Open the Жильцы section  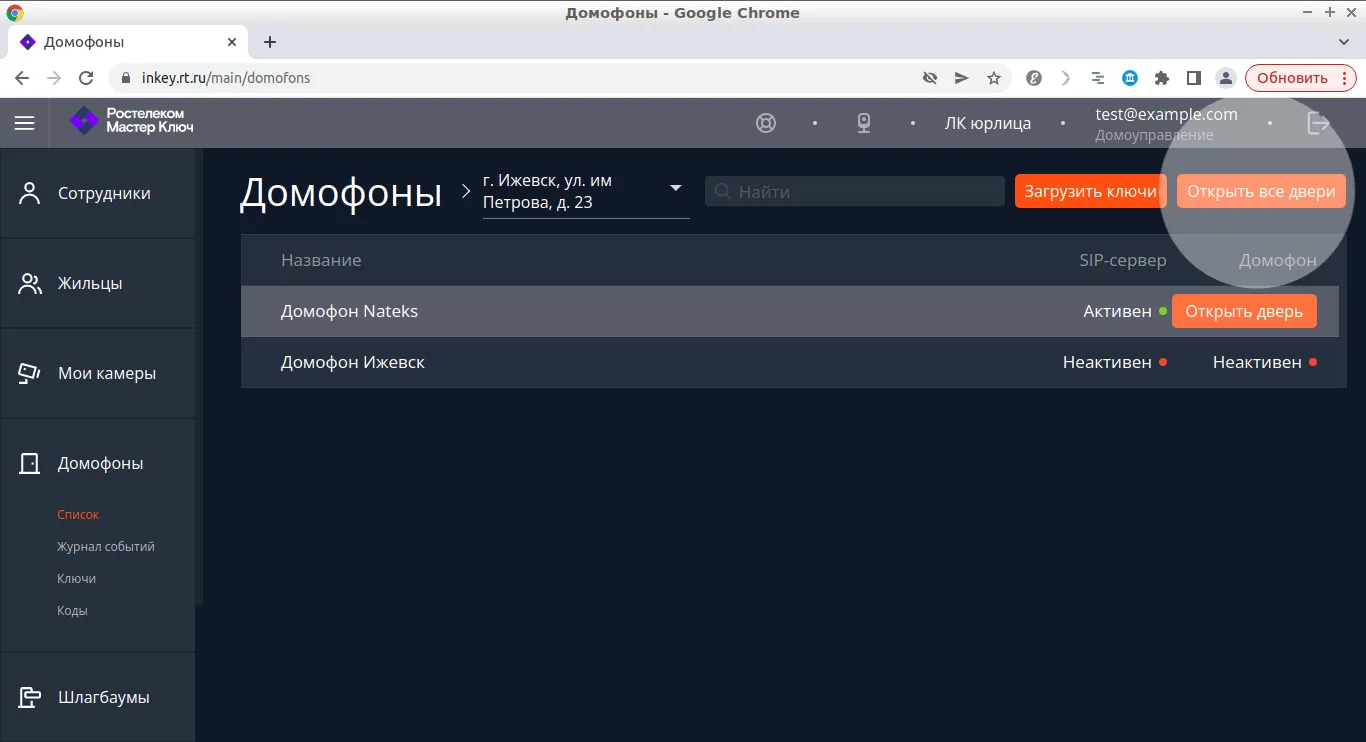98,283
